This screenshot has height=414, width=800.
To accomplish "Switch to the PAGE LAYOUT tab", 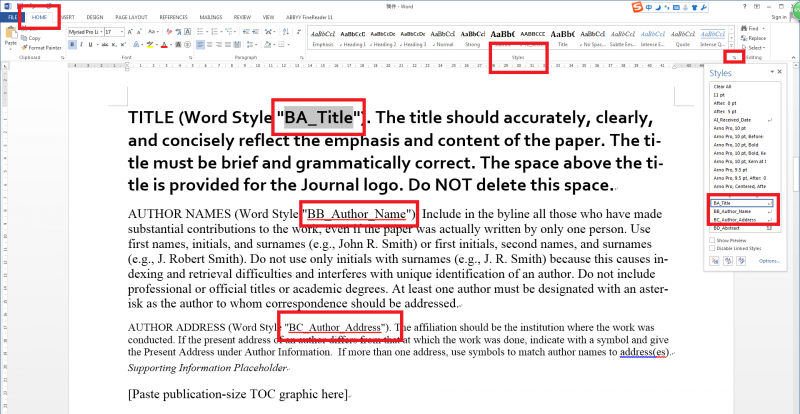I will 131,17.
